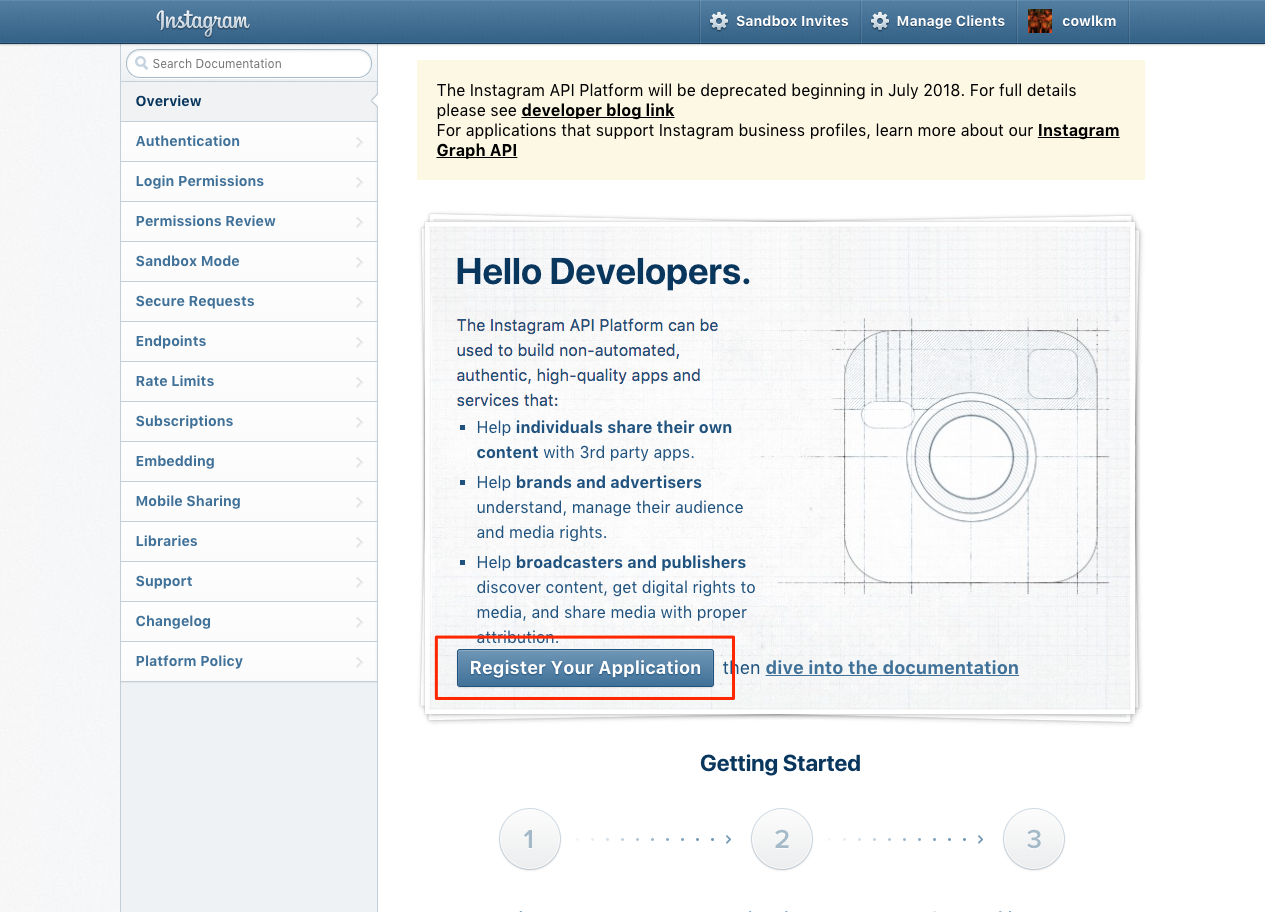Expand the Platform Policy row chevron
This screenshot has height=912, width=1265.
point(359,662)
